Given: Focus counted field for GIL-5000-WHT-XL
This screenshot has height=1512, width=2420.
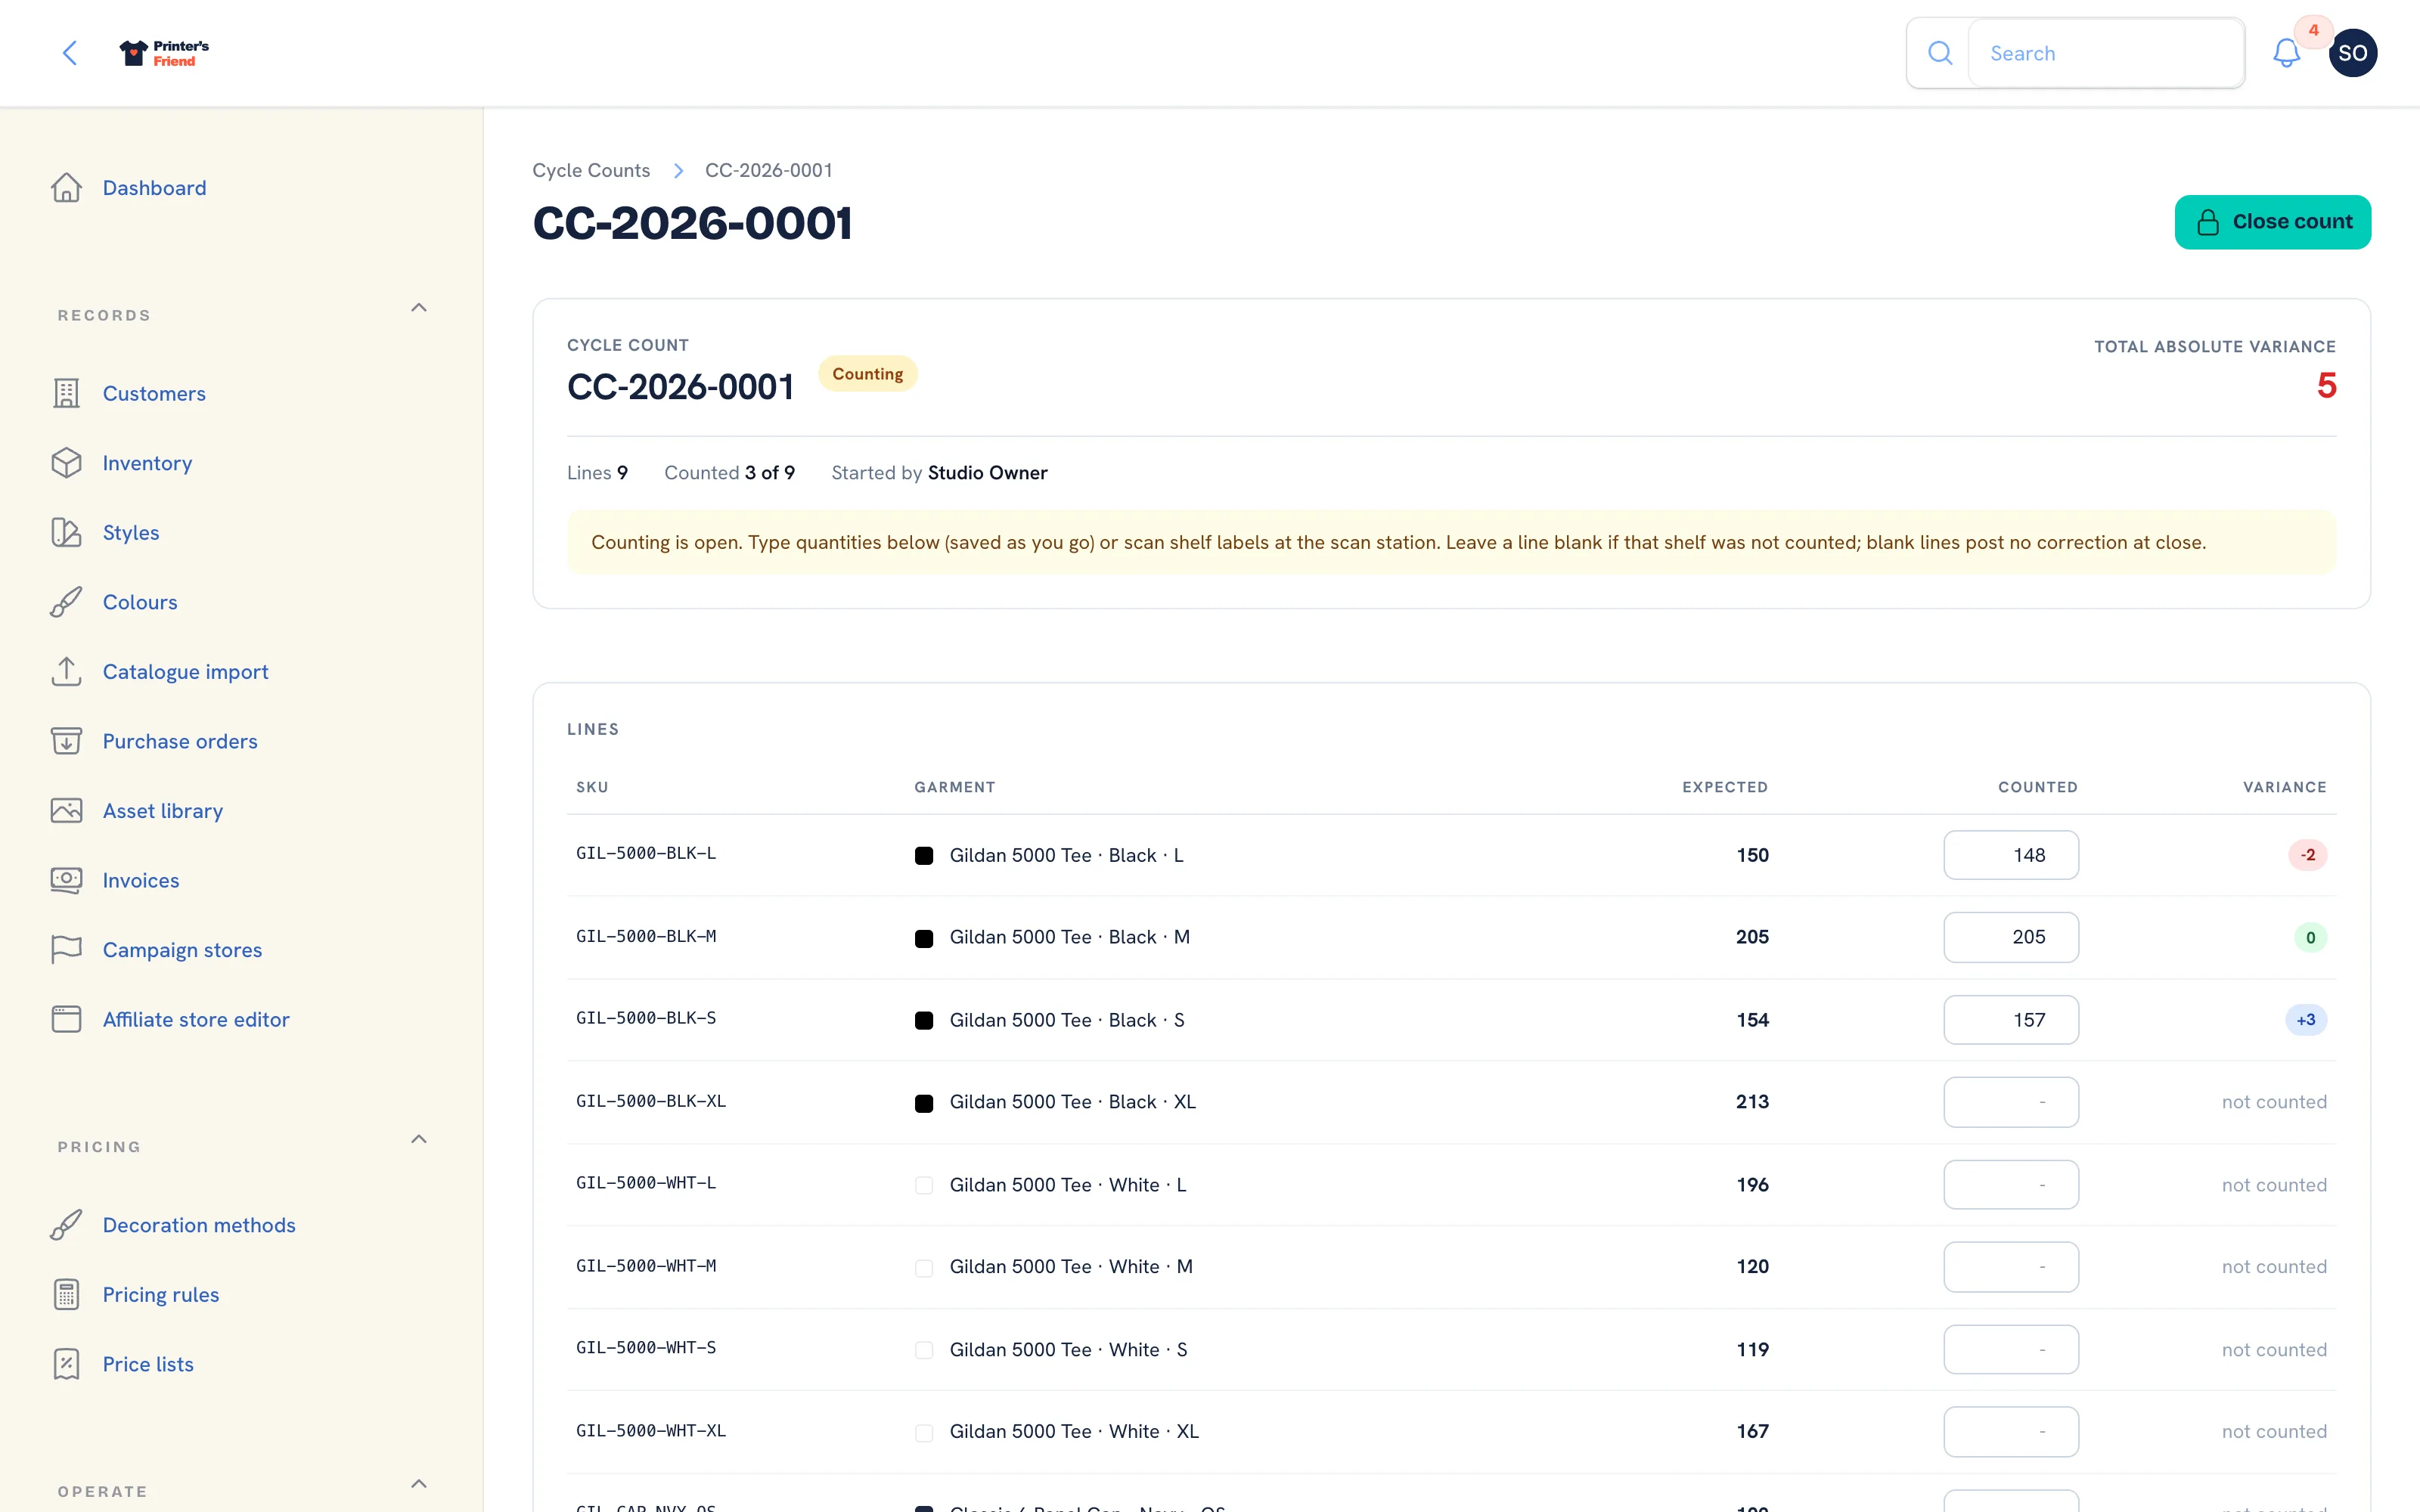Looking at the screenshot, I should (x=2011, y=1432).
